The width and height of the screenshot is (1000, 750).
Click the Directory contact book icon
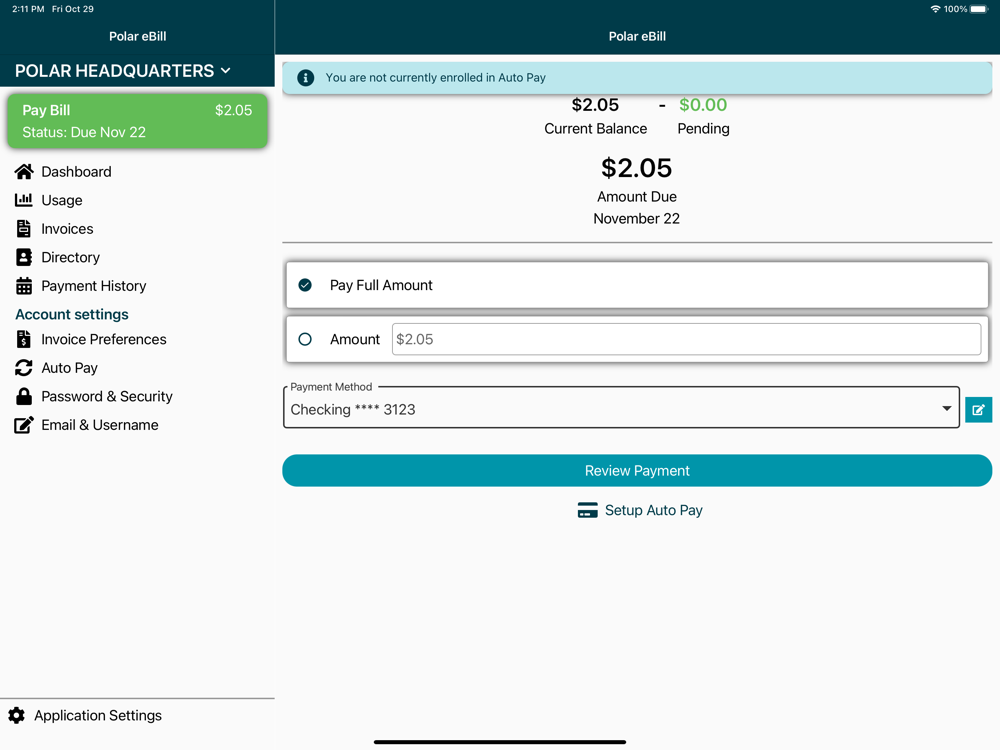click(x=24, y=257)
